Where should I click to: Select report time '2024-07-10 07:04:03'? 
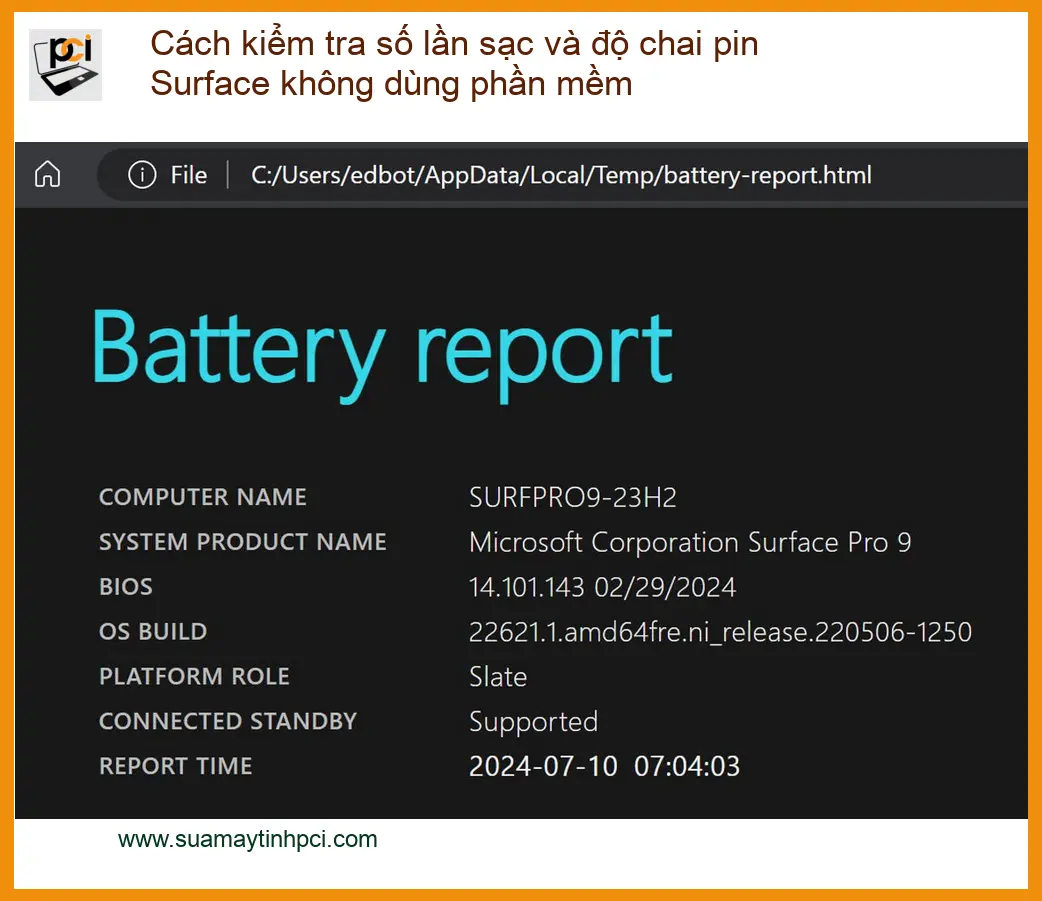point(605,767)
